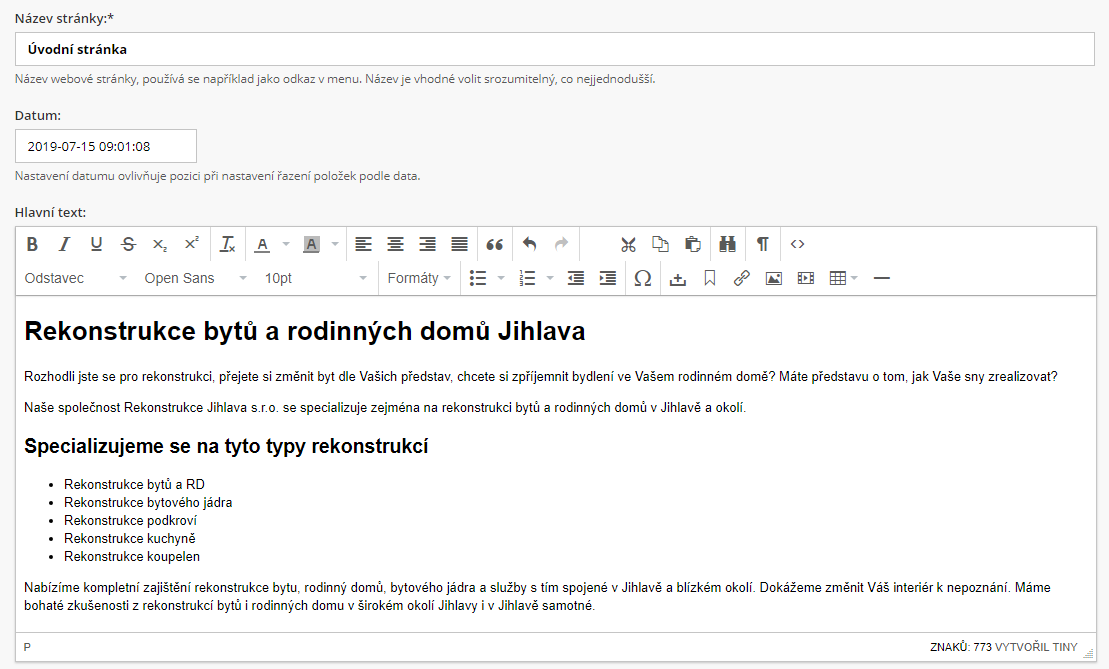
Task: Open the Formáty menu
Action: coord(418,278)
